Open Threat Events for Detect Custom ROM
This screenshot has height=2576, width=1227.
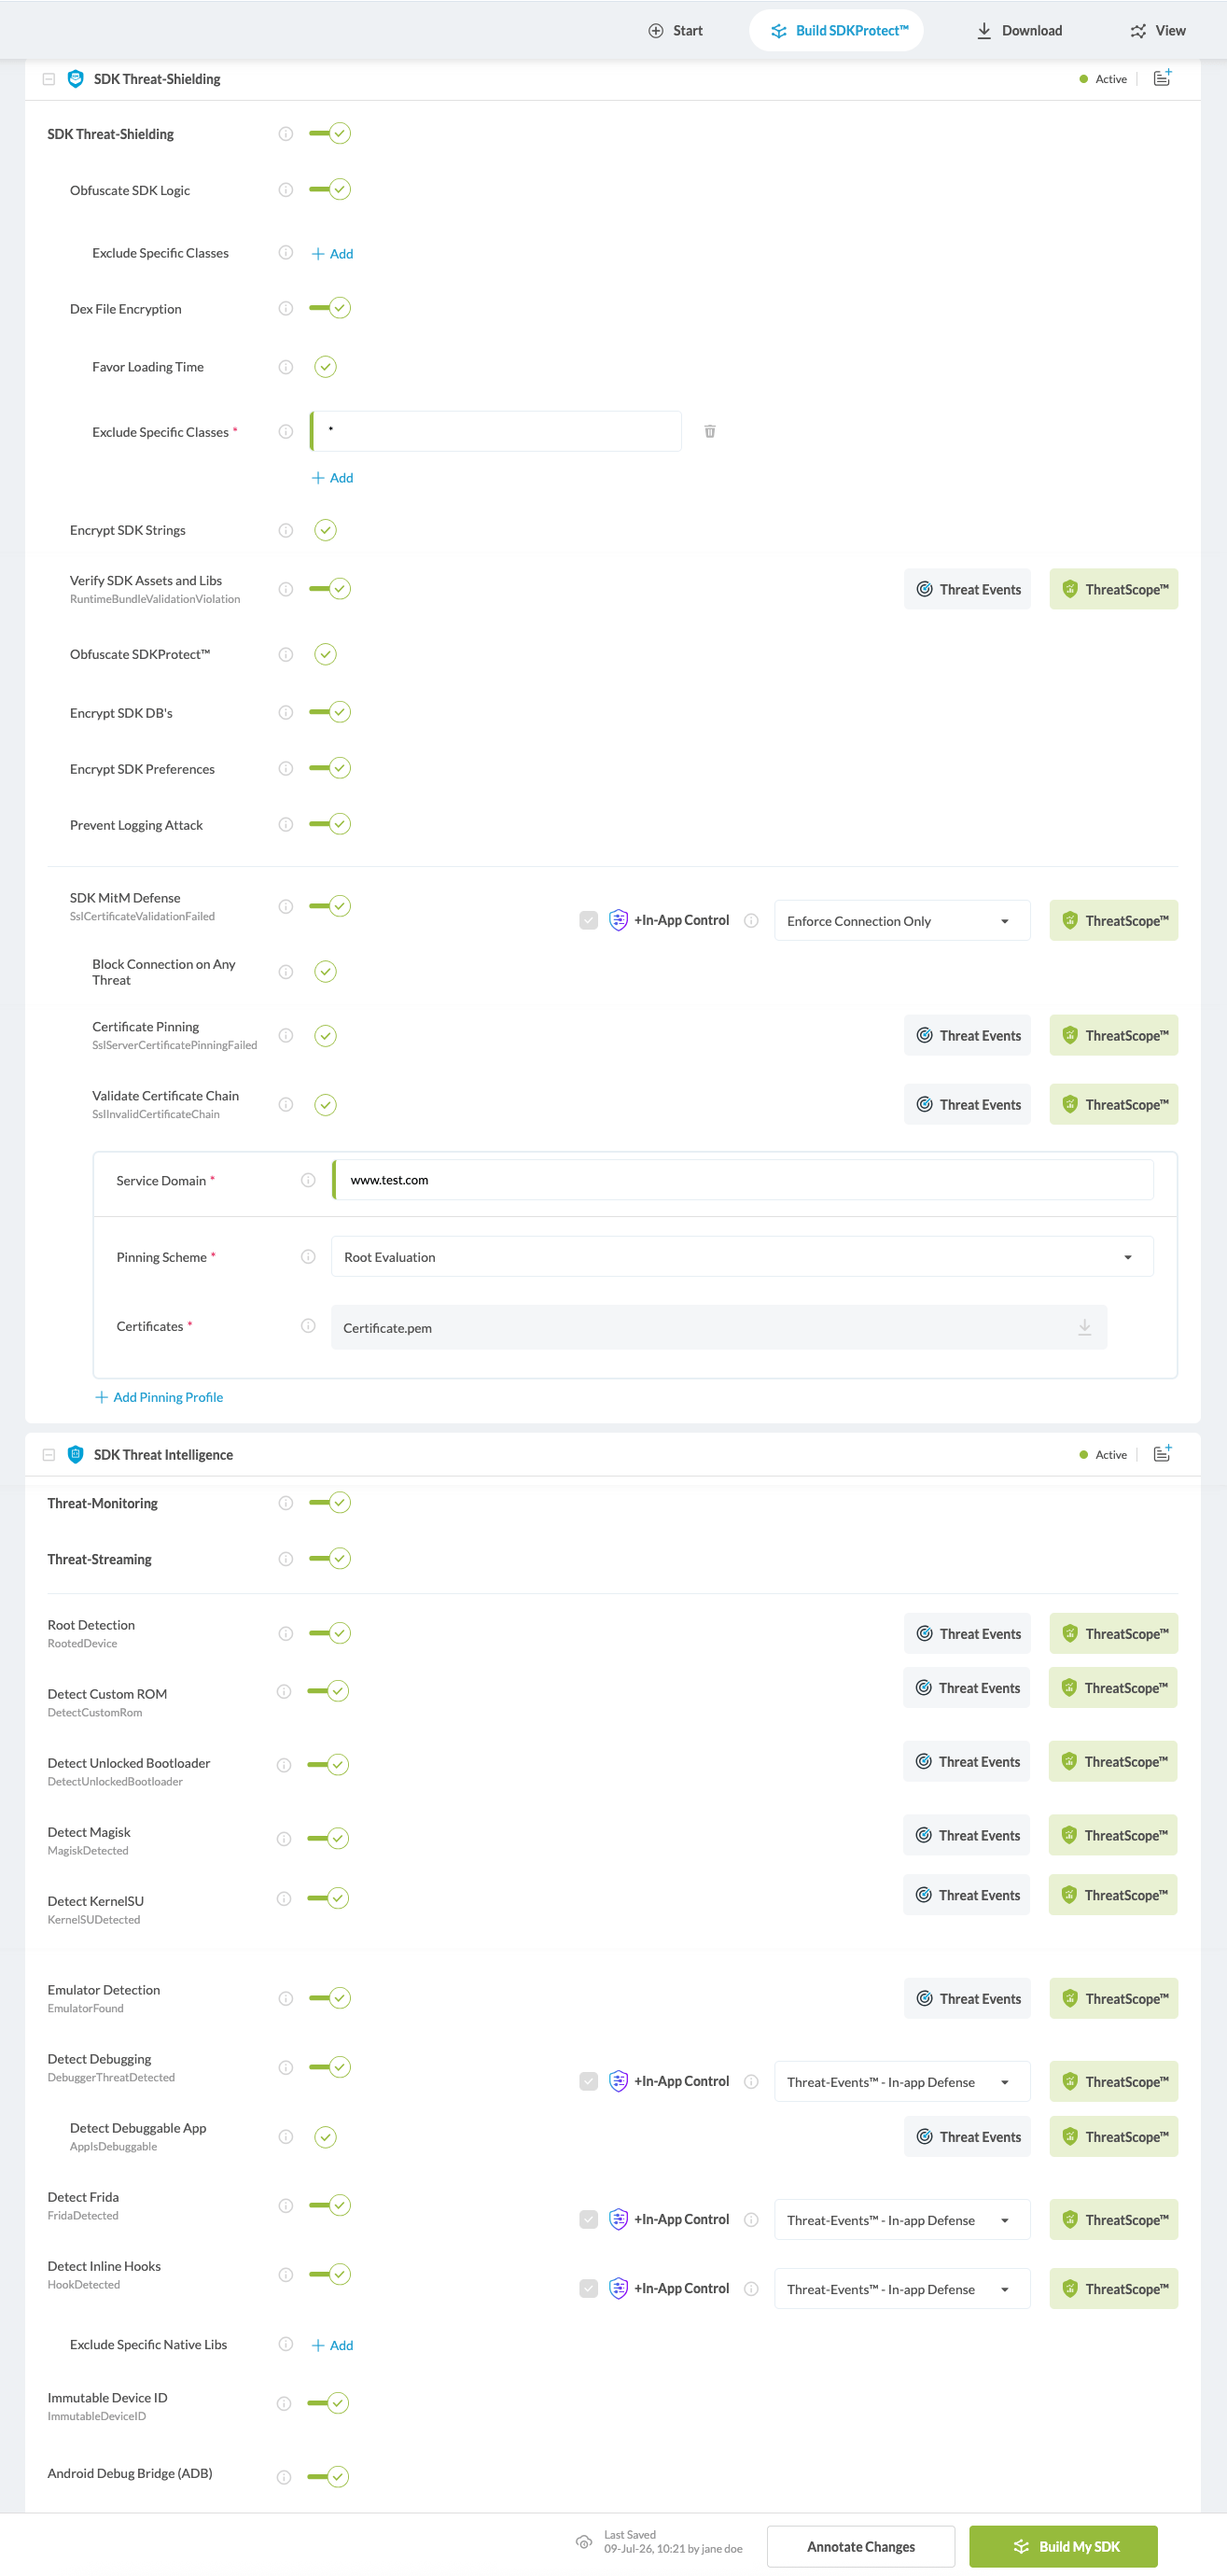[x=966, y=1687]
